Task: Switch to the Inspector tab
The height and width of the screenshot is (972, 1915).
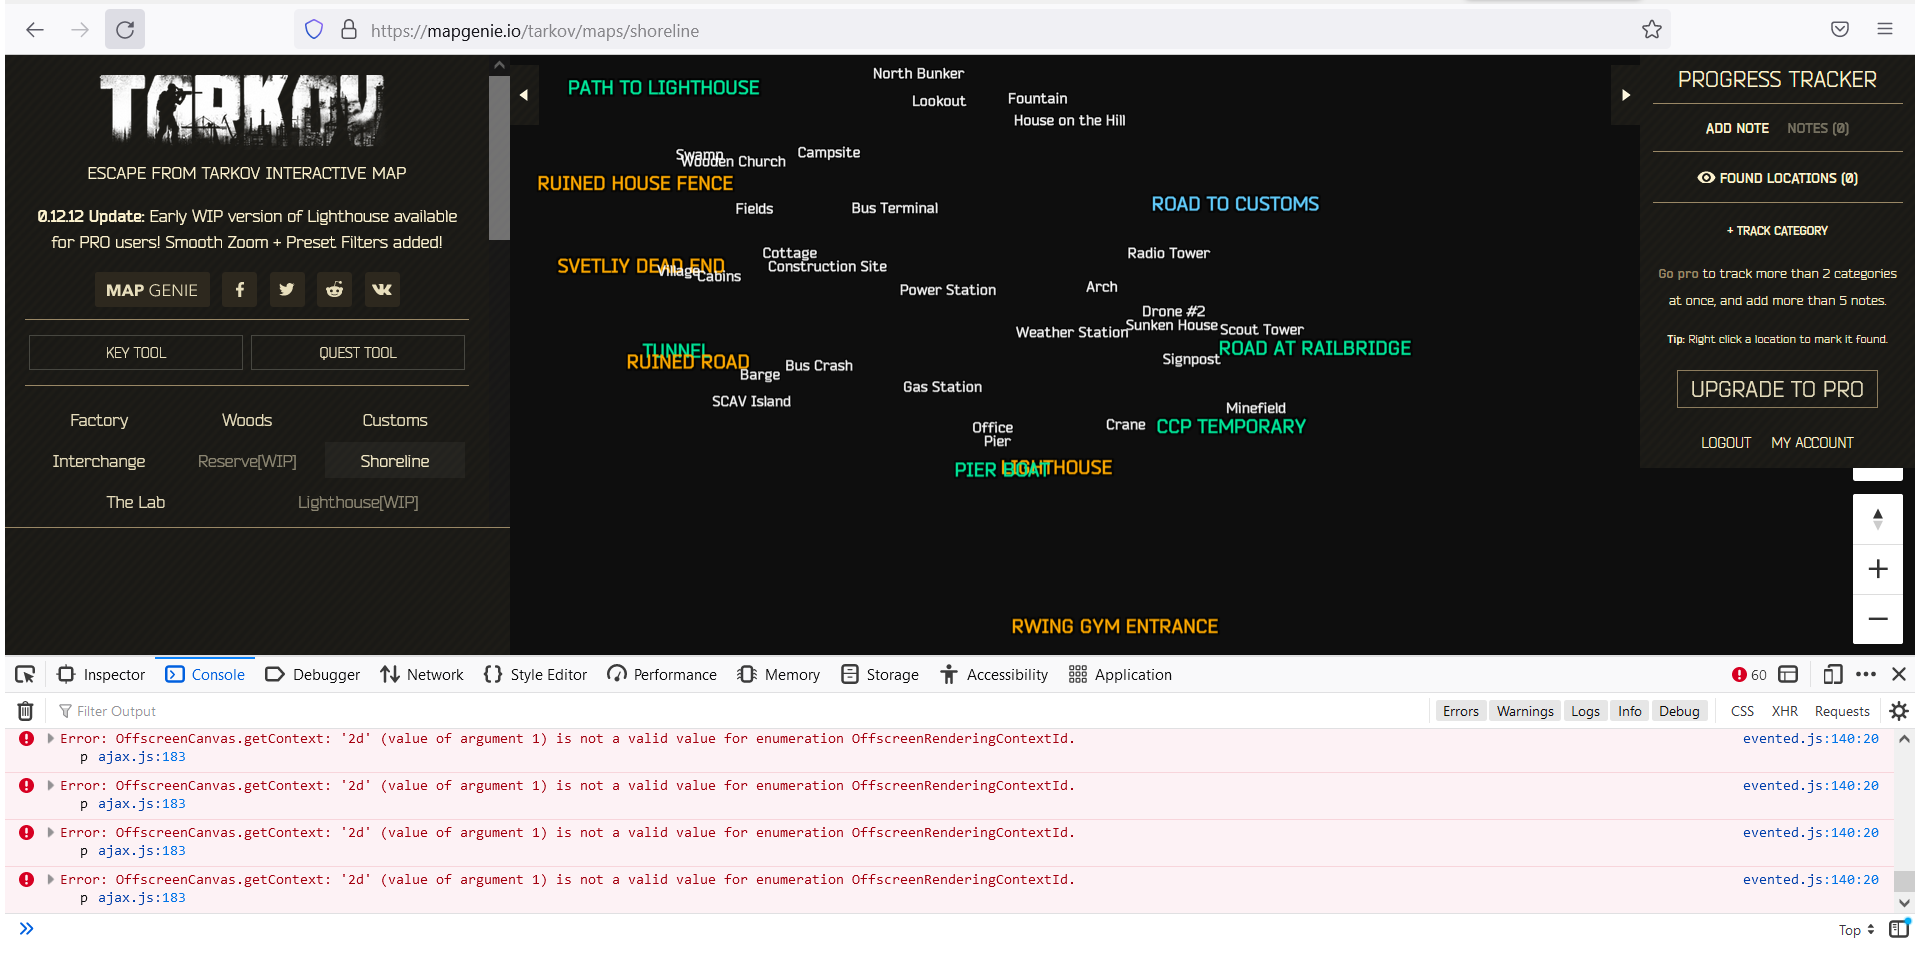Action: 112,674
